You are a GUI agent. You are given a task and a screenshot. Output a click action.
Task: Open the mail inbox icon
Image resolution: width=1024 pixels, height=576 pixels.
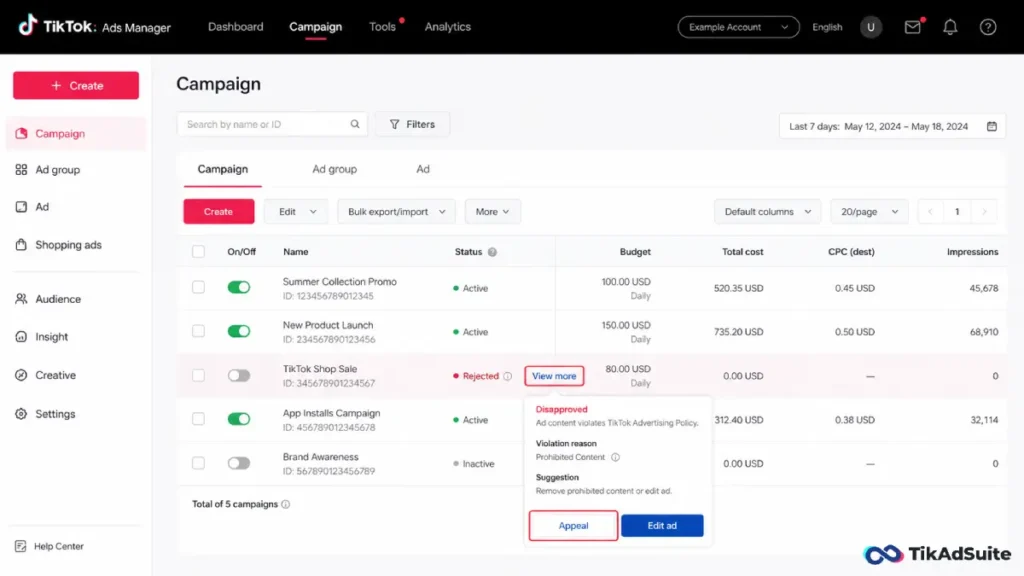[x=912, y=27]
